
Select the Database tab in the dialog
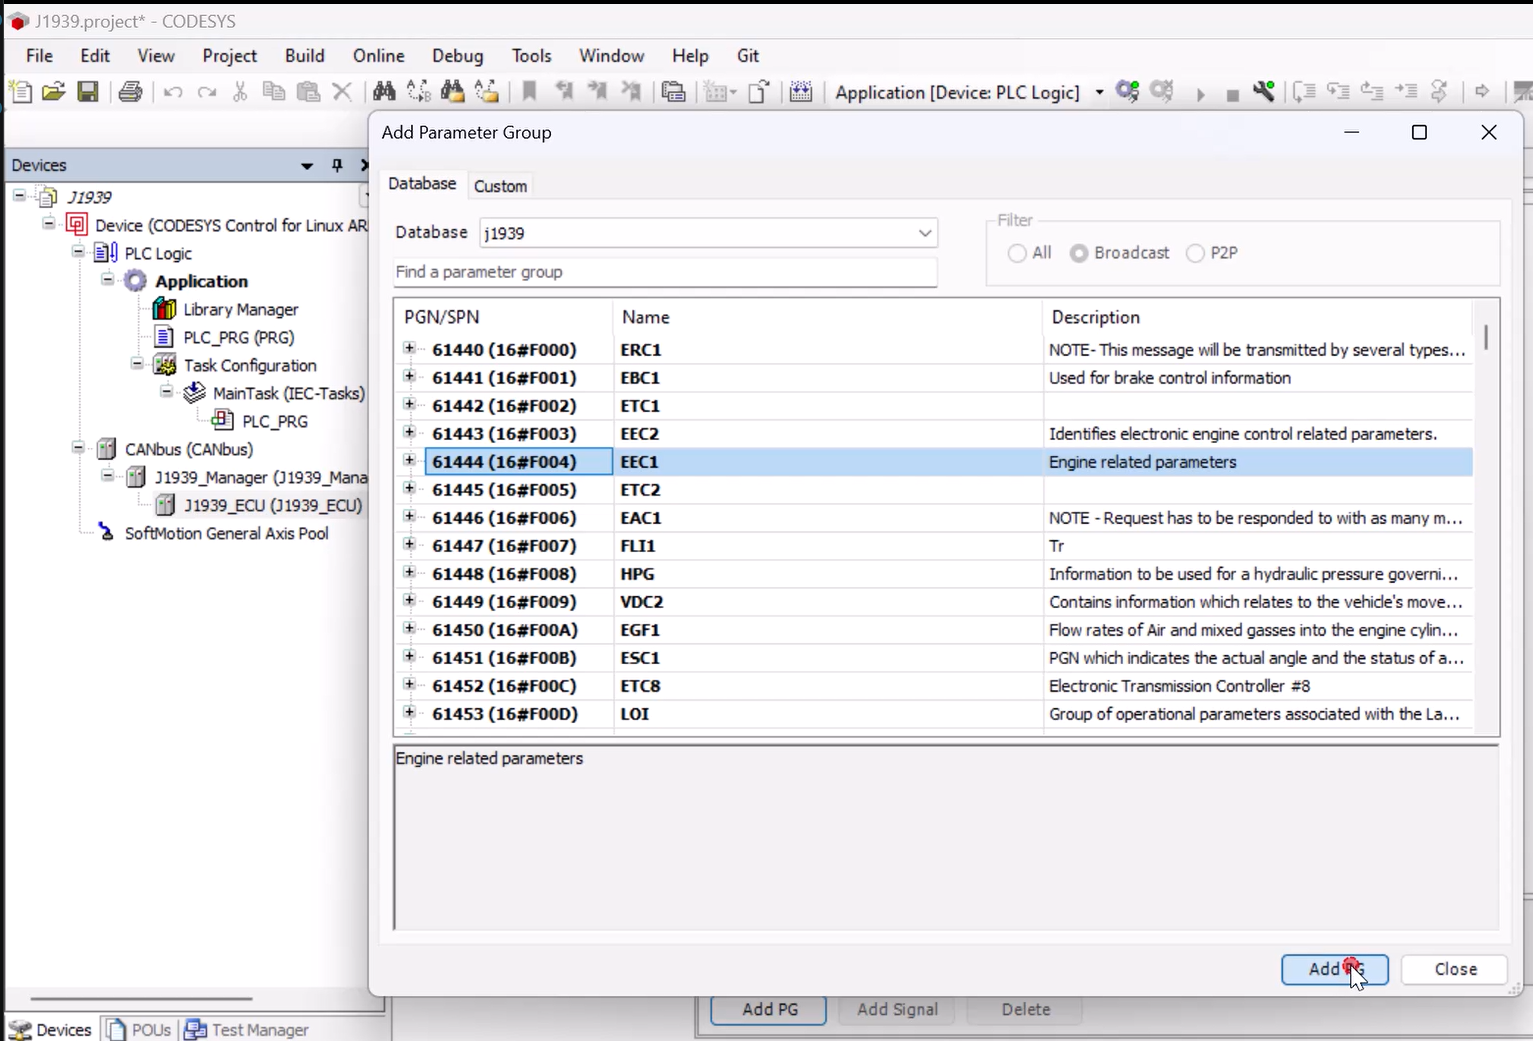coord(422,184)
